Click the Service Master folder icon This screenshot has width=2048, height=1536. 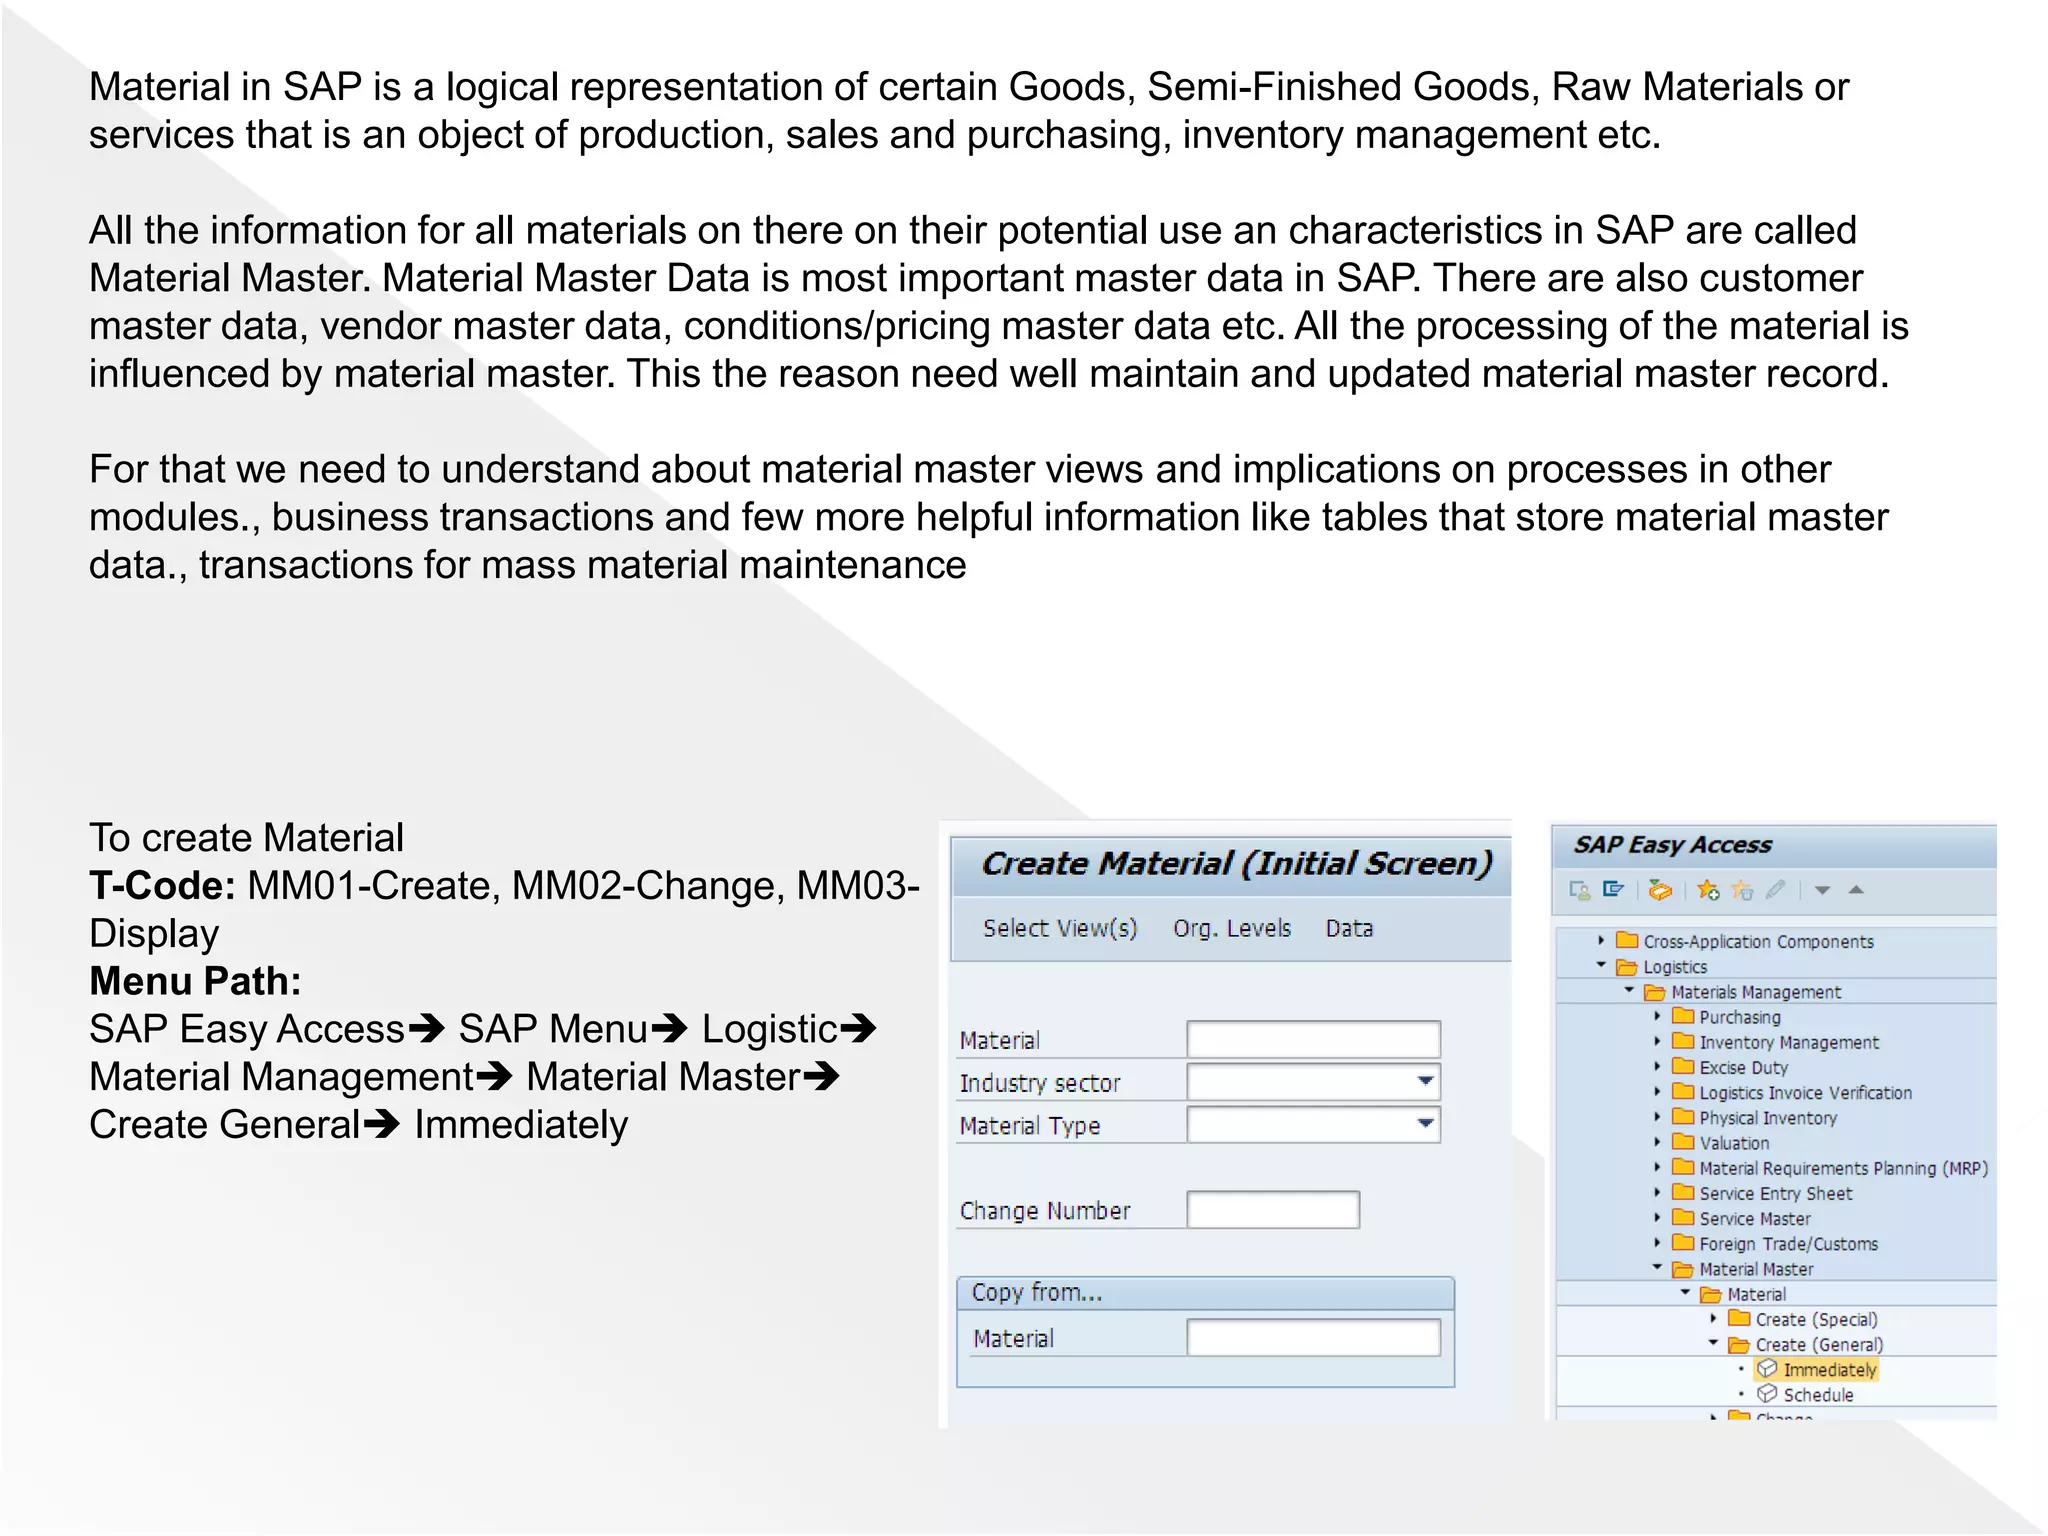[x=1684, y=1217]
